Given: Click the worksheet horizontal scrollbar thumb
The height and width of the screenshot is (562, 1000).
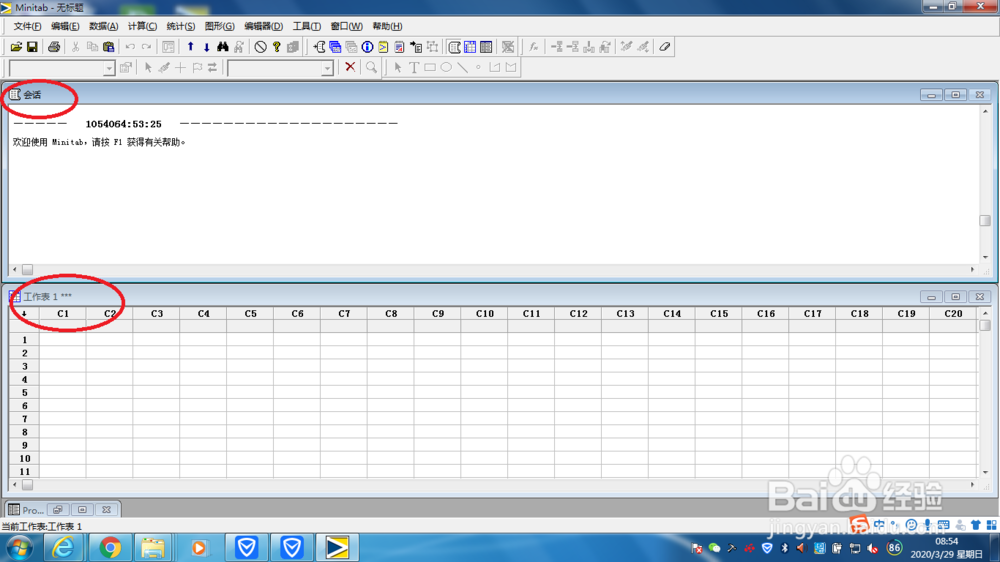Looking at the screenshot, I should pyautogui.click(x=27, y=485).
